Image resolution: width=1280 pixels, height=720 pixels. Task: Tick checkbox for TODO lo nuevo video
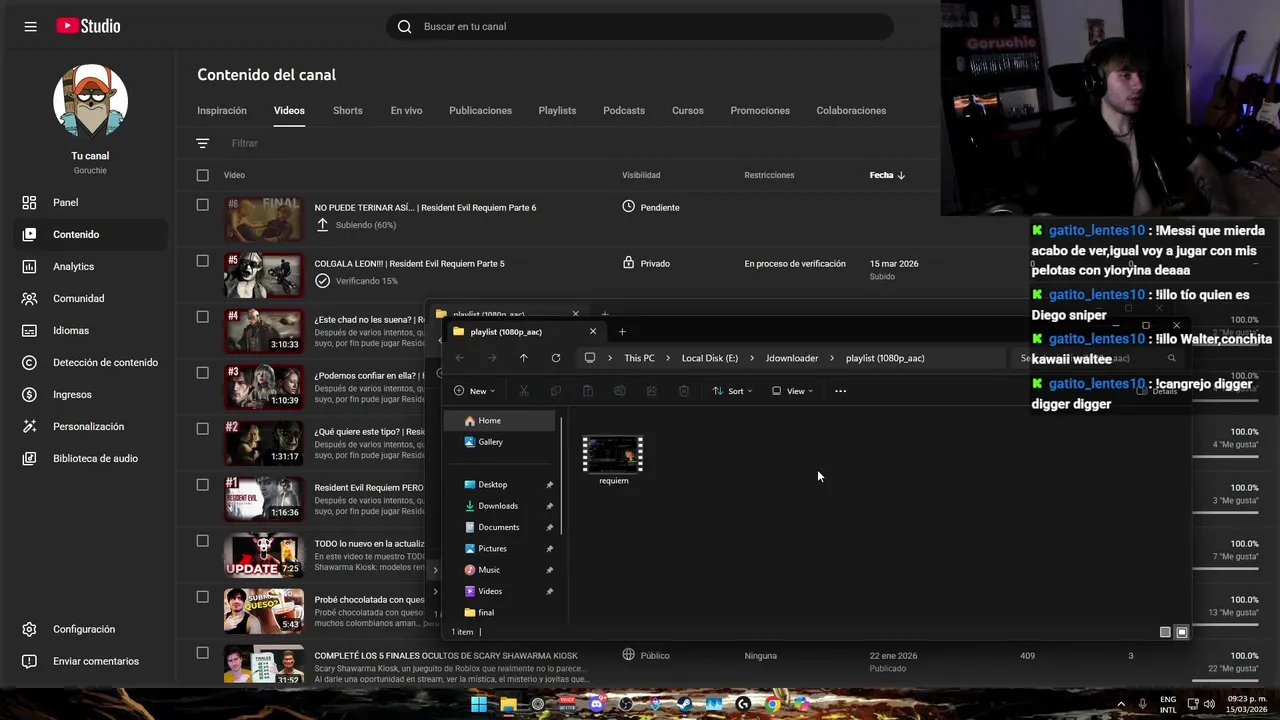pyautogui.click(x=203, y=541)
